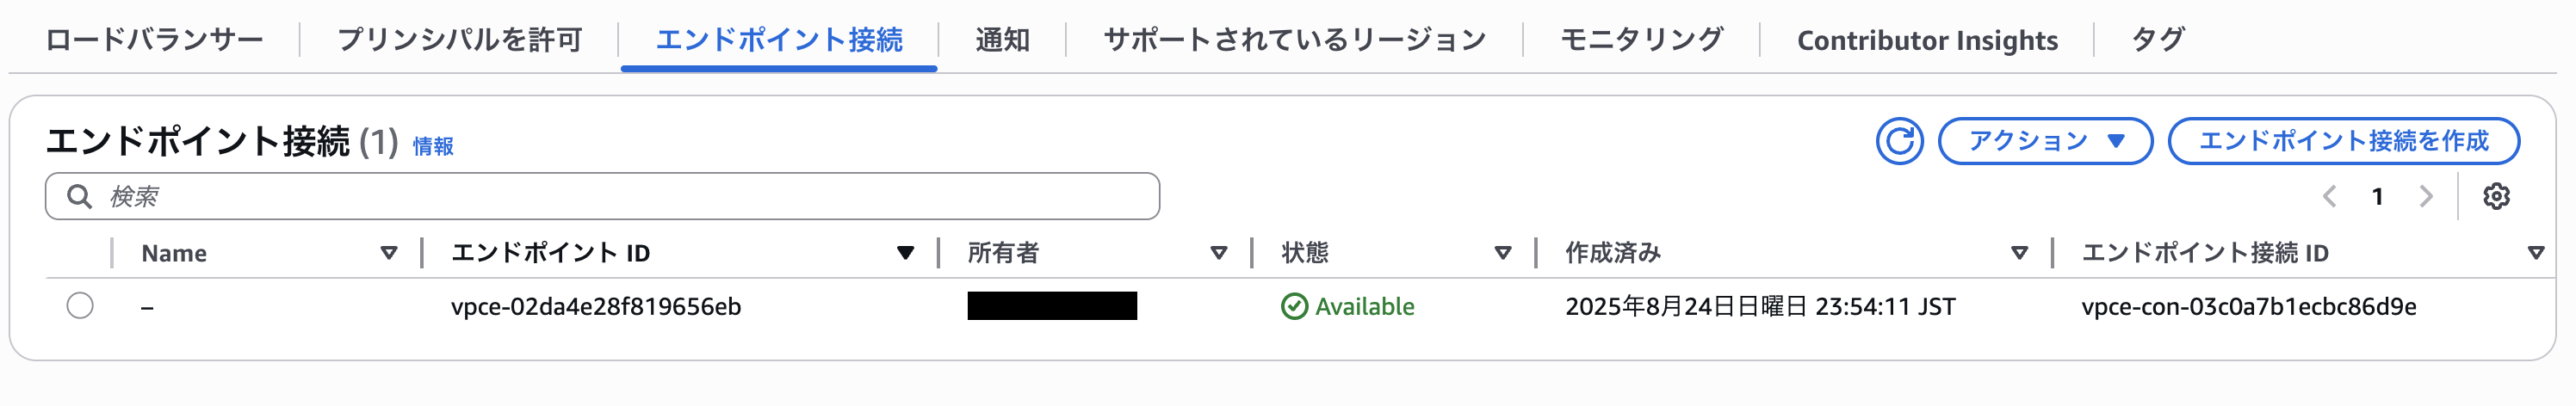2576x406 pixels.
Task: Sort by 所有者 column arrow
Action: click(1218, 253)
